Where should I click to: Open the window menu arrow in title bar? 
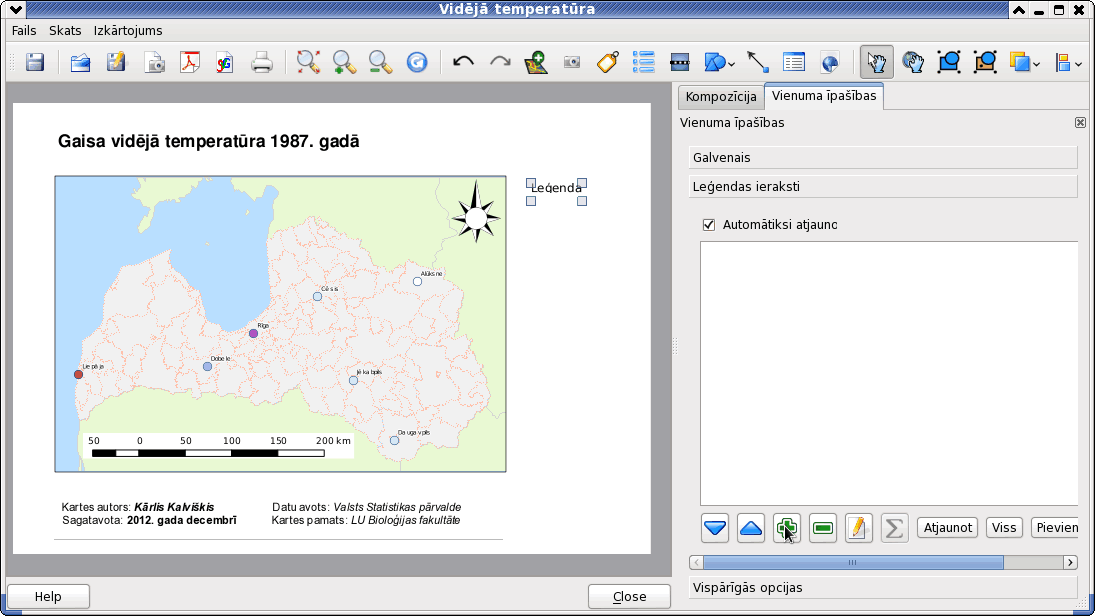pos(15,10)
